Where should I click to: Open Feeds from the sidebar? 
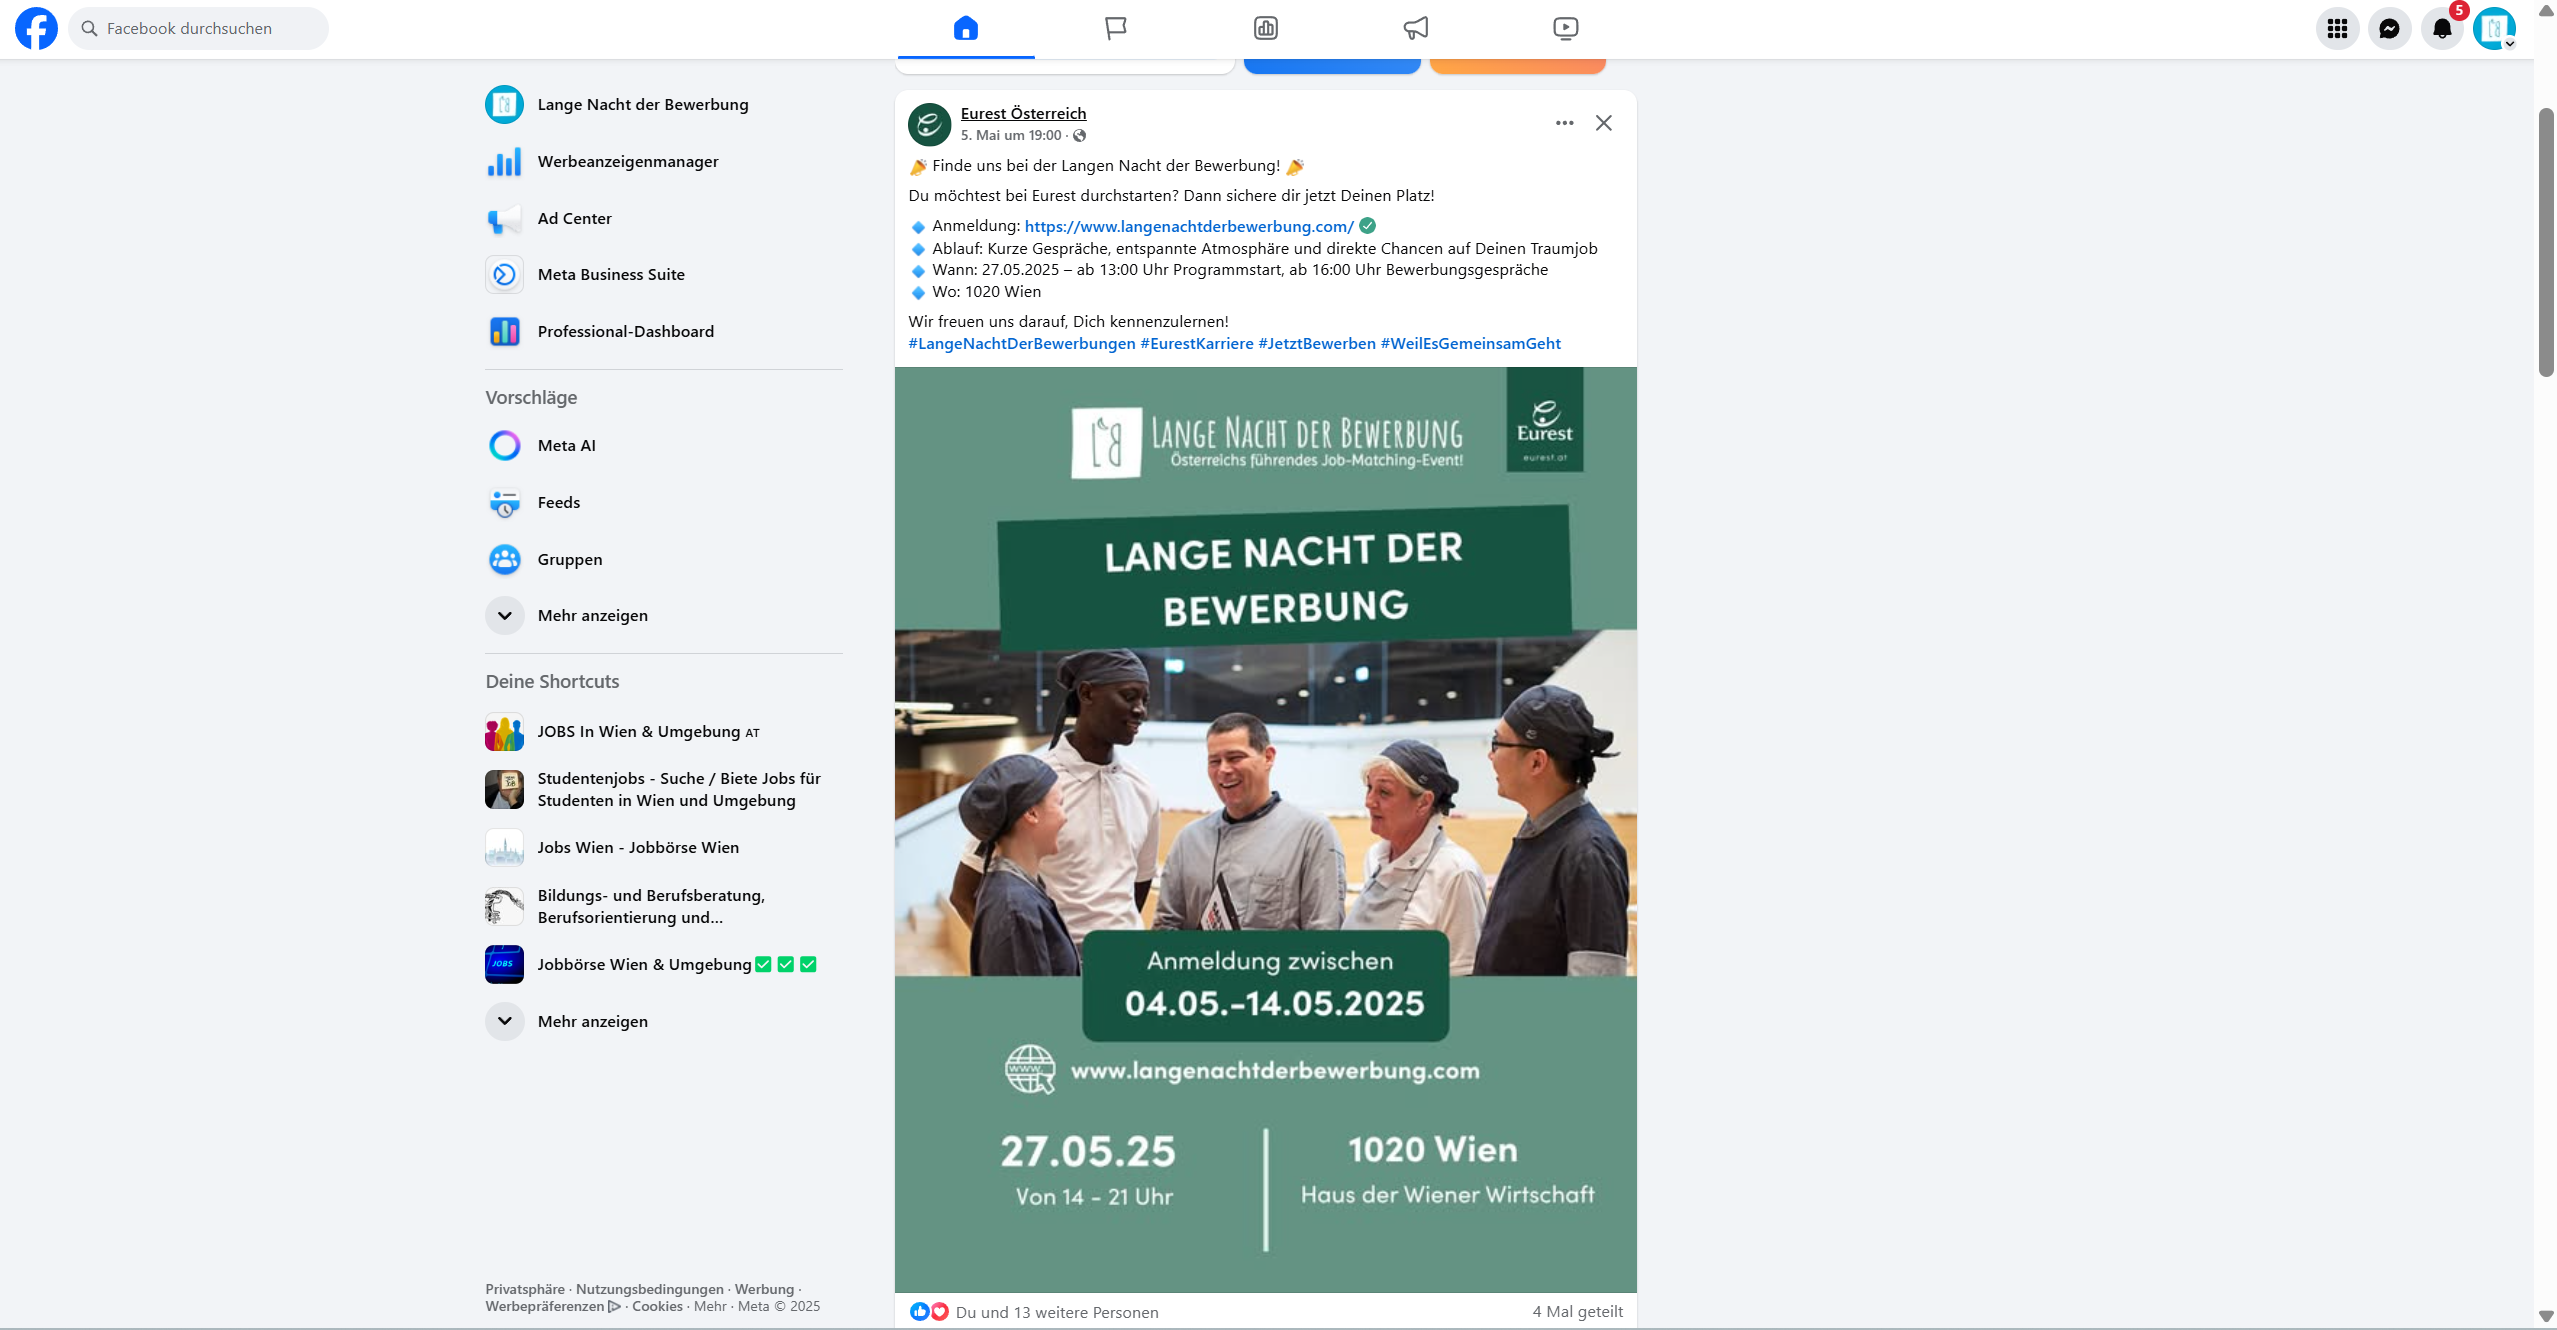(x=664, y=502)
